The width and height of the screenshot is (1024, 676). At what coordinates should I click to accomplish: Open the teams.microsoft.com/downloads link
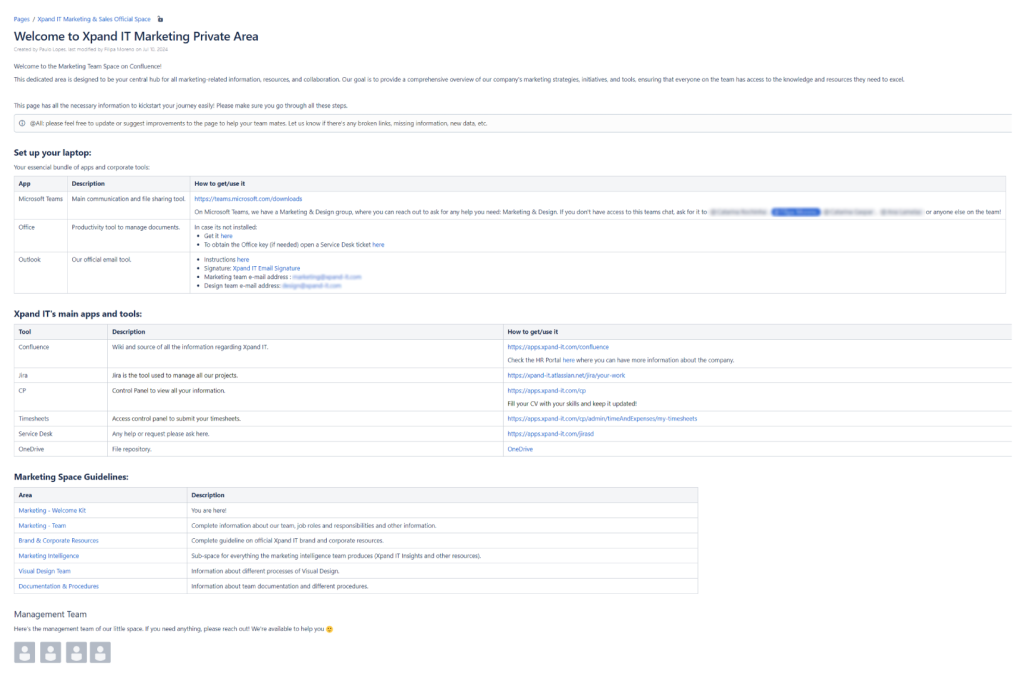click(248, 199)
